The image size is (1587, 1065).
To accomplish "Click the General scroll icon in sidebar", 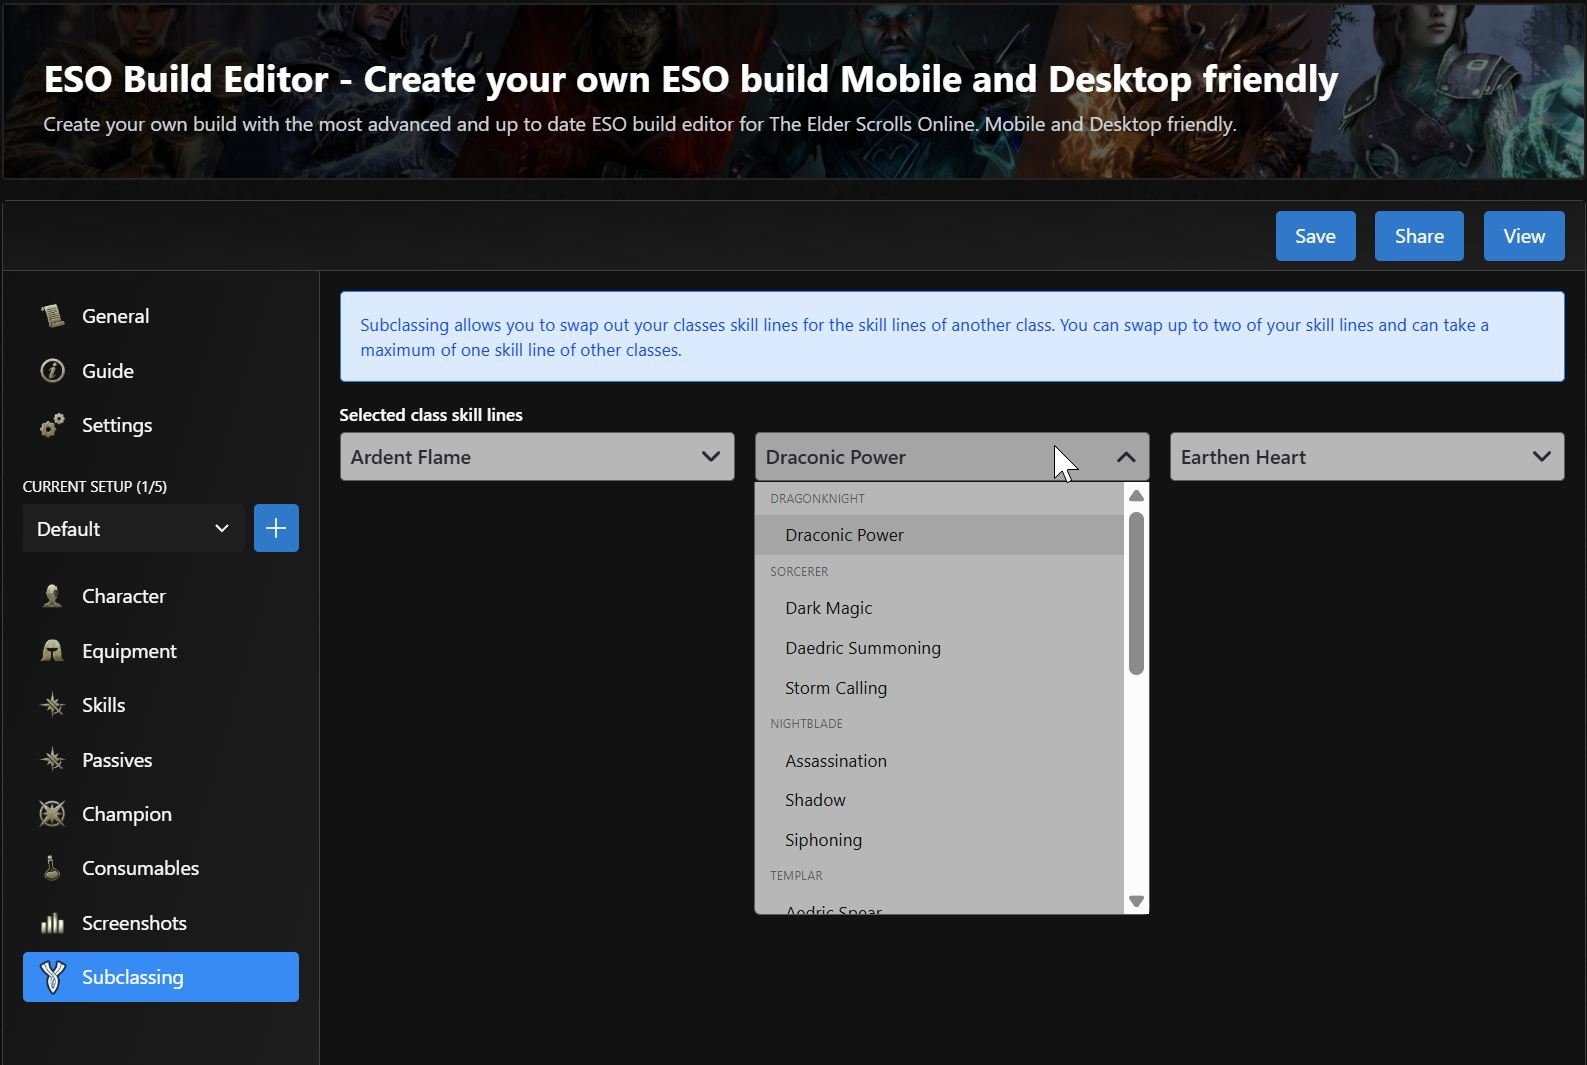I will tap(52, 316).
